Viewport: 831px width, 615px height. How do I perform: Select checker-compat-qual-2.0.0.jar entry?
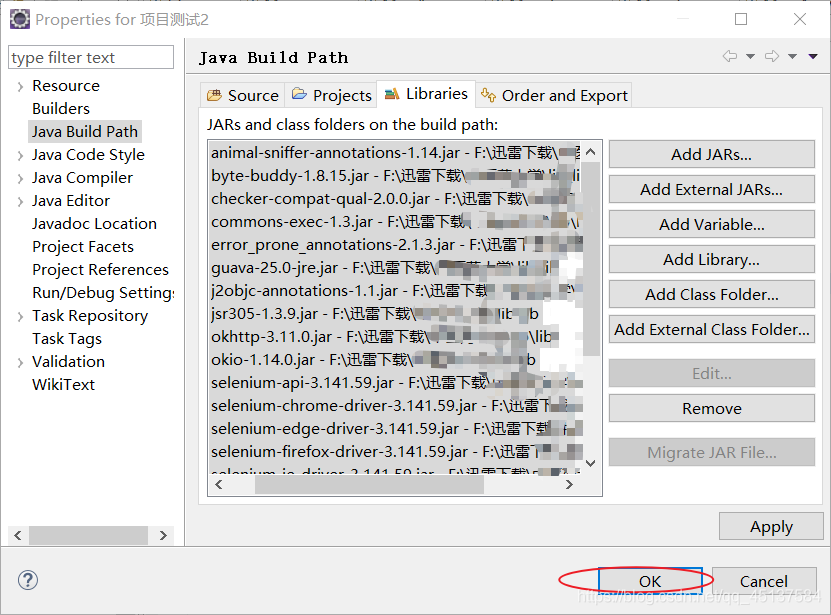click(x=395, y=199)
